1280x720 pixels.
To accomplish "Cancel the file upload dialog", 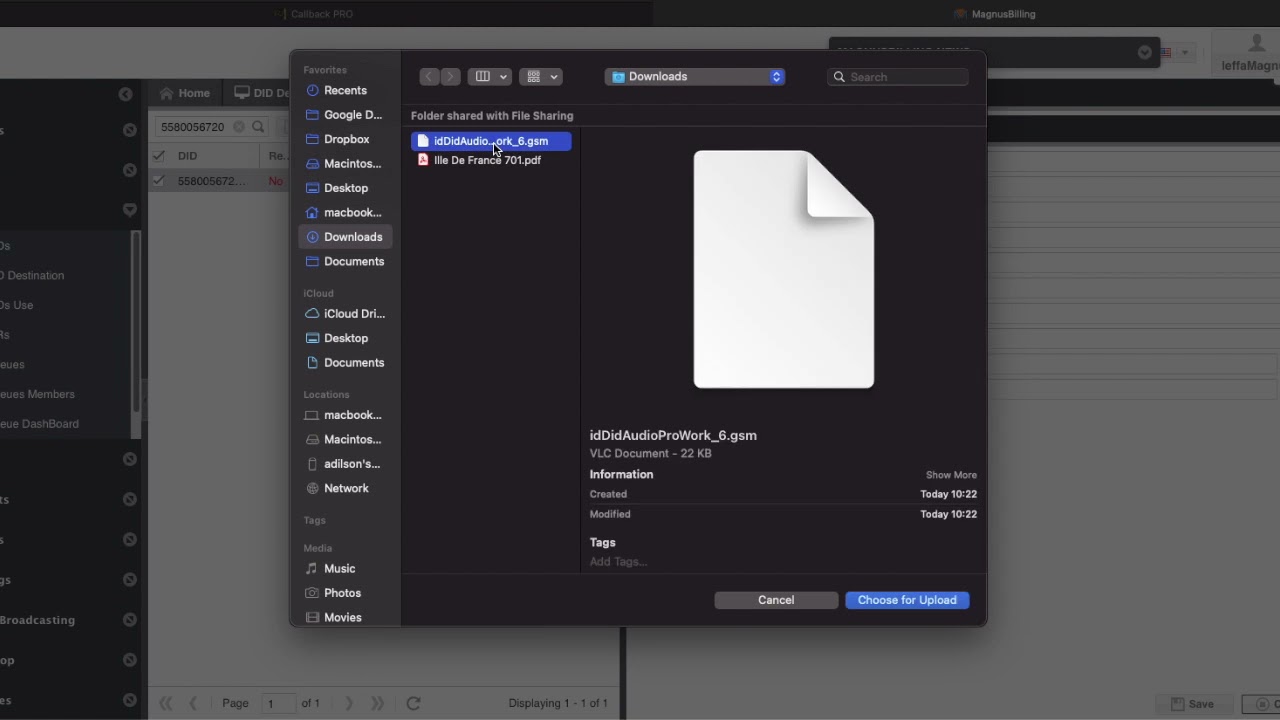I will [x=776, y=600].
